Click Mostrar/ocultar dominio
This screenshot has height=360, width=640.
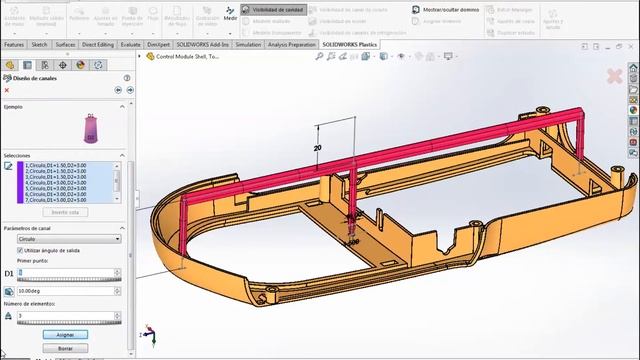[446, 9]
